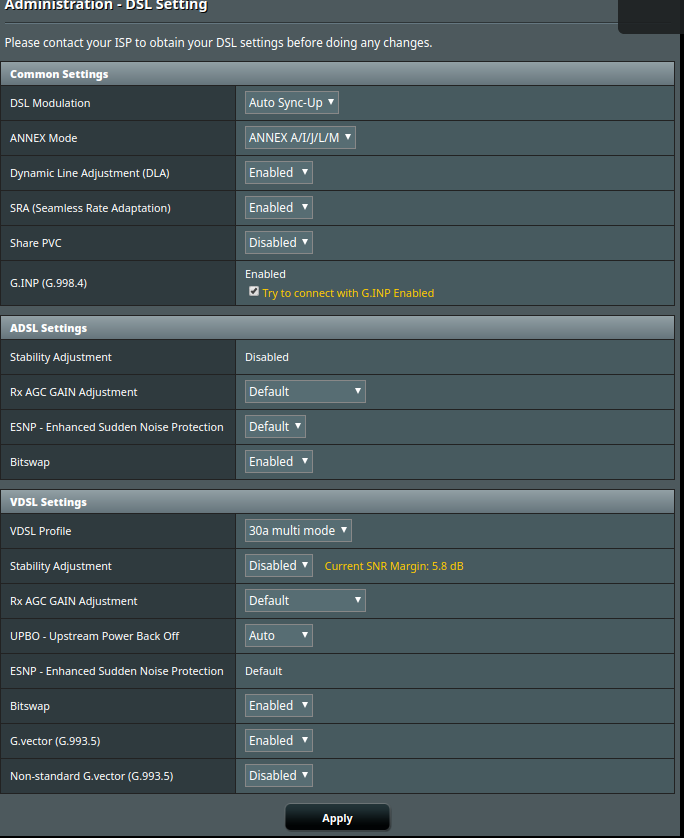This screenshot has width=684, height=838.
Task: Click the Current SNR Margin text
Action: click(394, 566)
